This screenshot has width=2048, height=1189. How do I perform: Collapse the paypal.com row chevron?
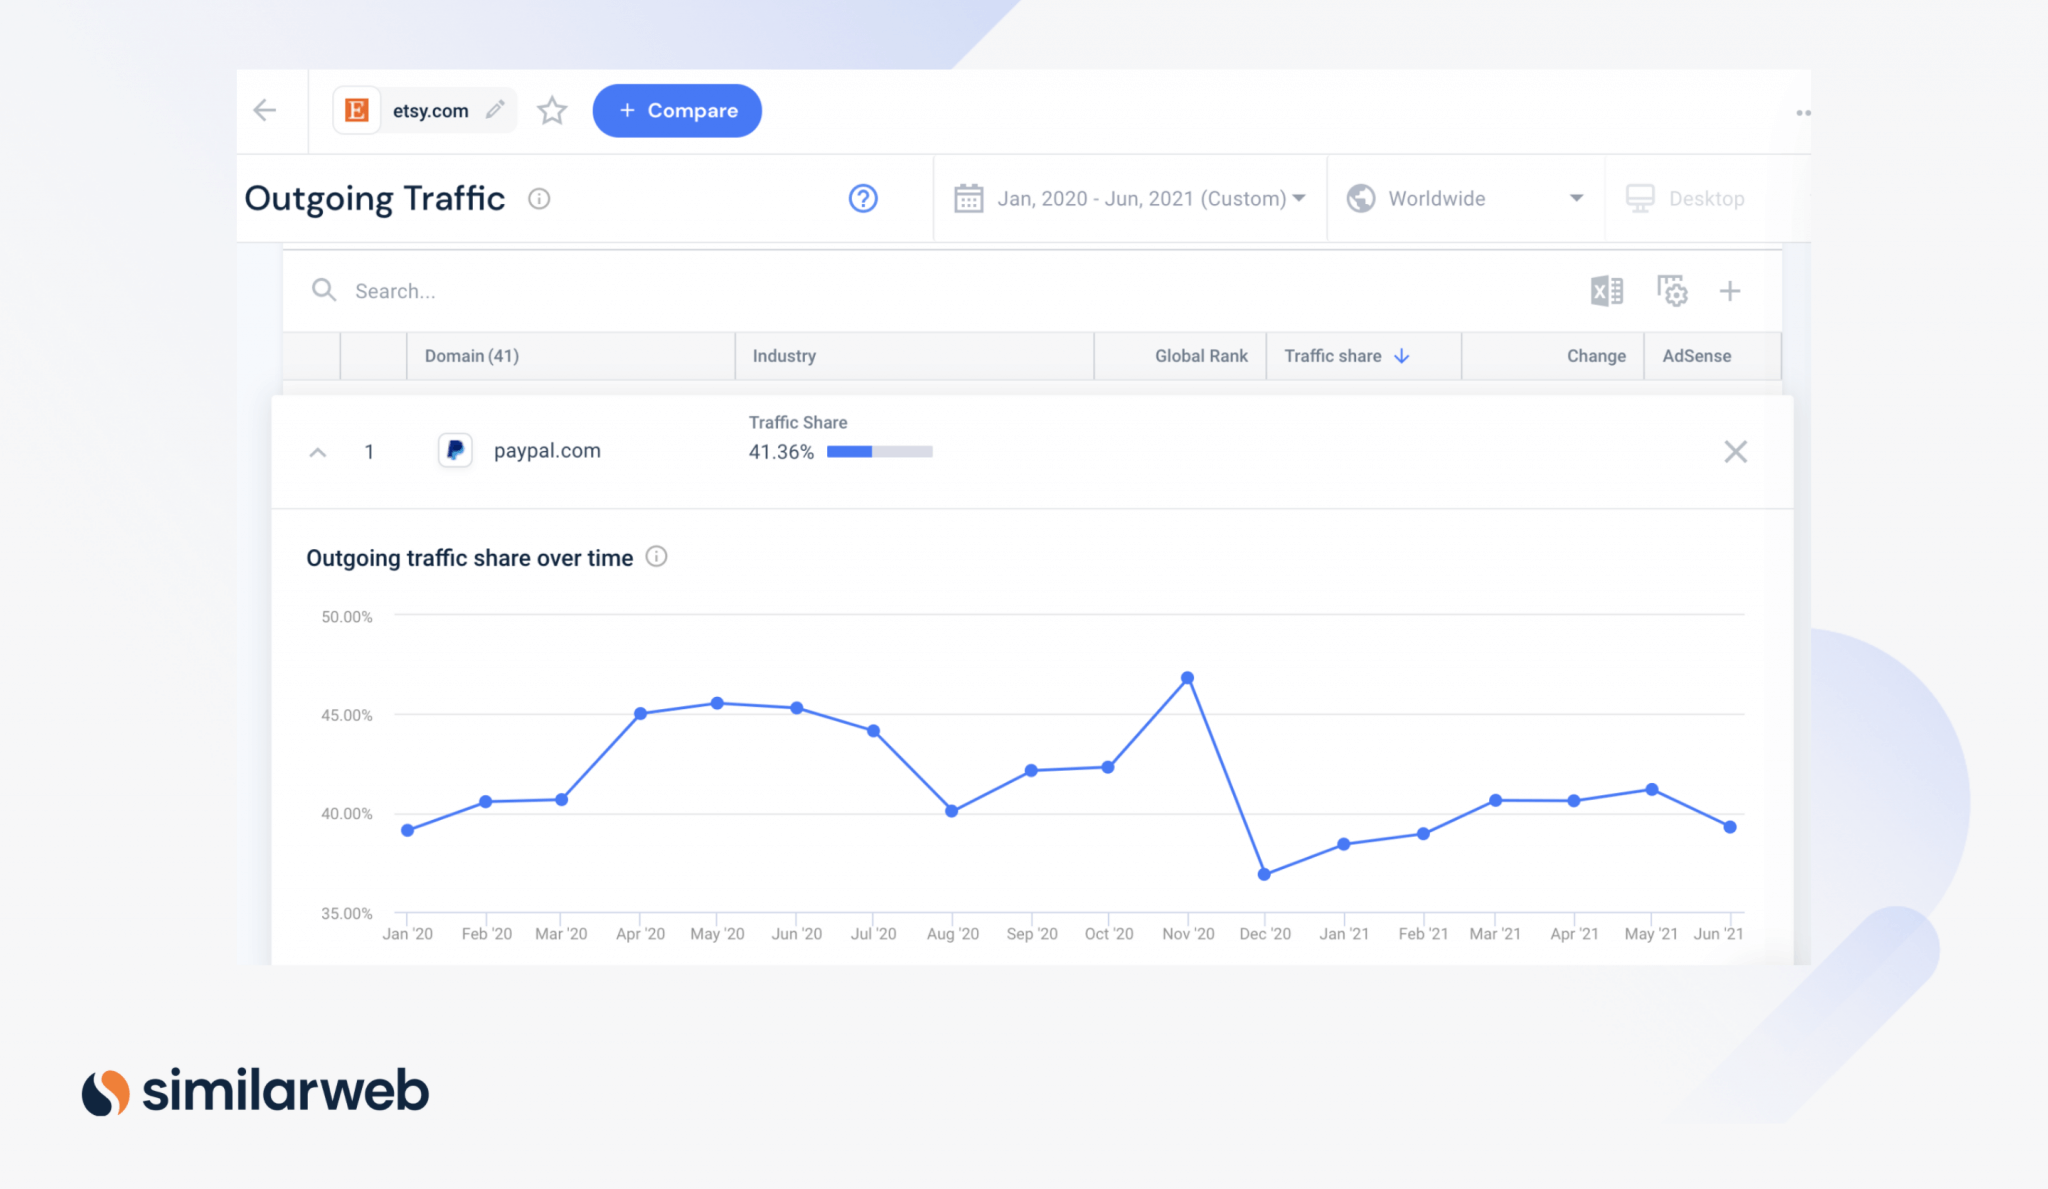pos(318,452)
